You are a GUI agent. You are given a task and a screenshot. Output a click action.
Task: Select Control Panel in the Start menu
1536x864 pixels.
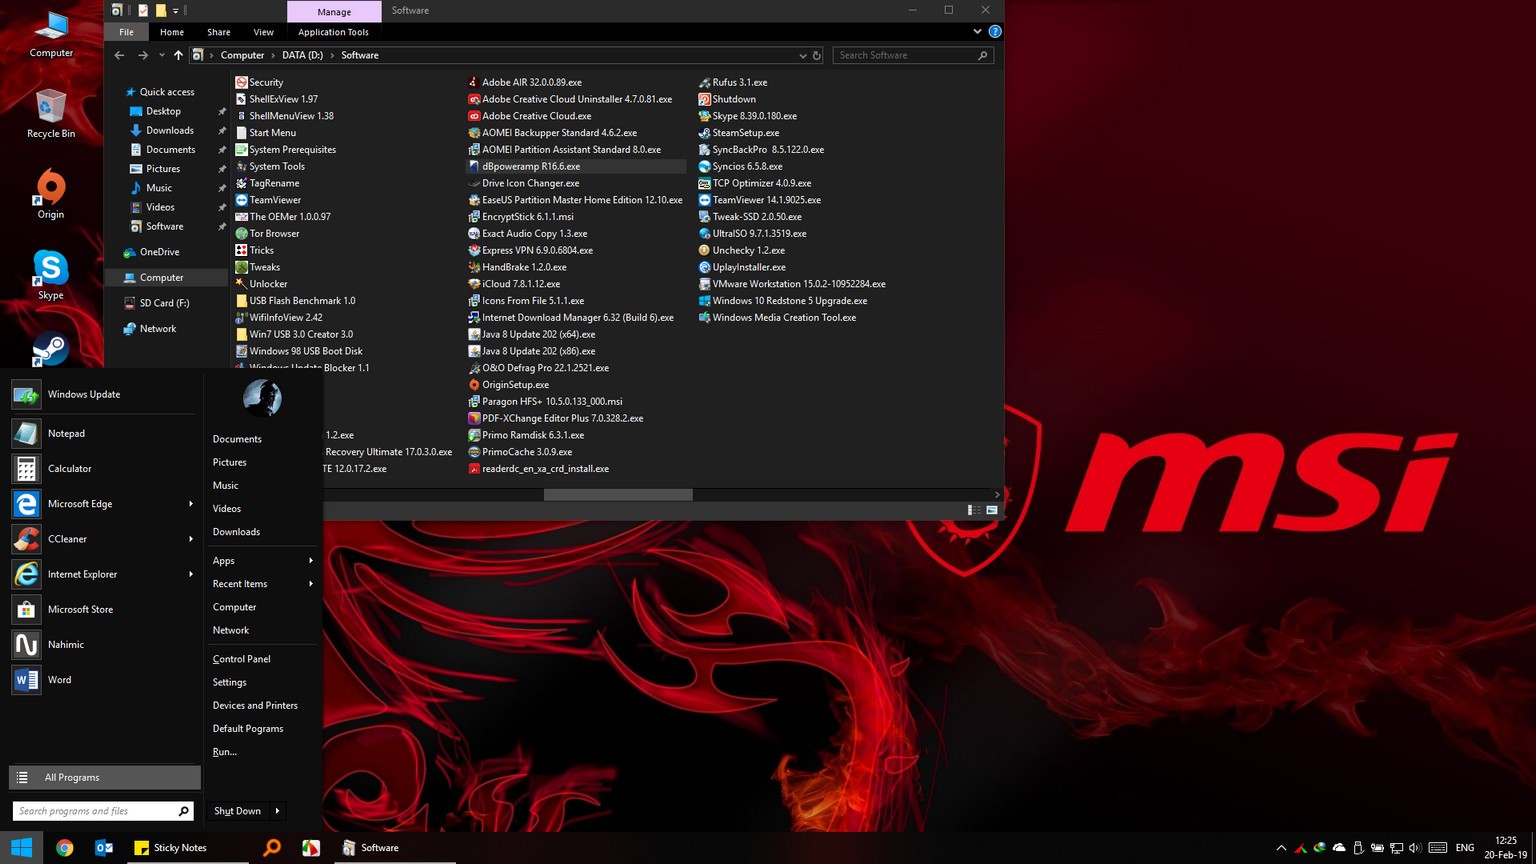[241, 659]
